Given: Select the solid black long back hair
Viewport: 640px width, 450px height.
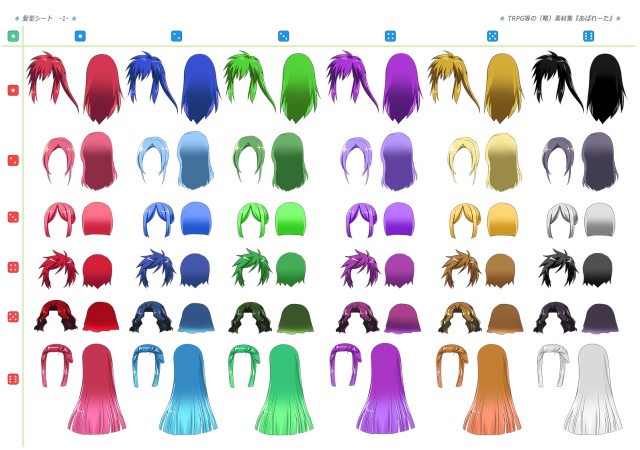Looking at the screenshot, I should point(607,88).
